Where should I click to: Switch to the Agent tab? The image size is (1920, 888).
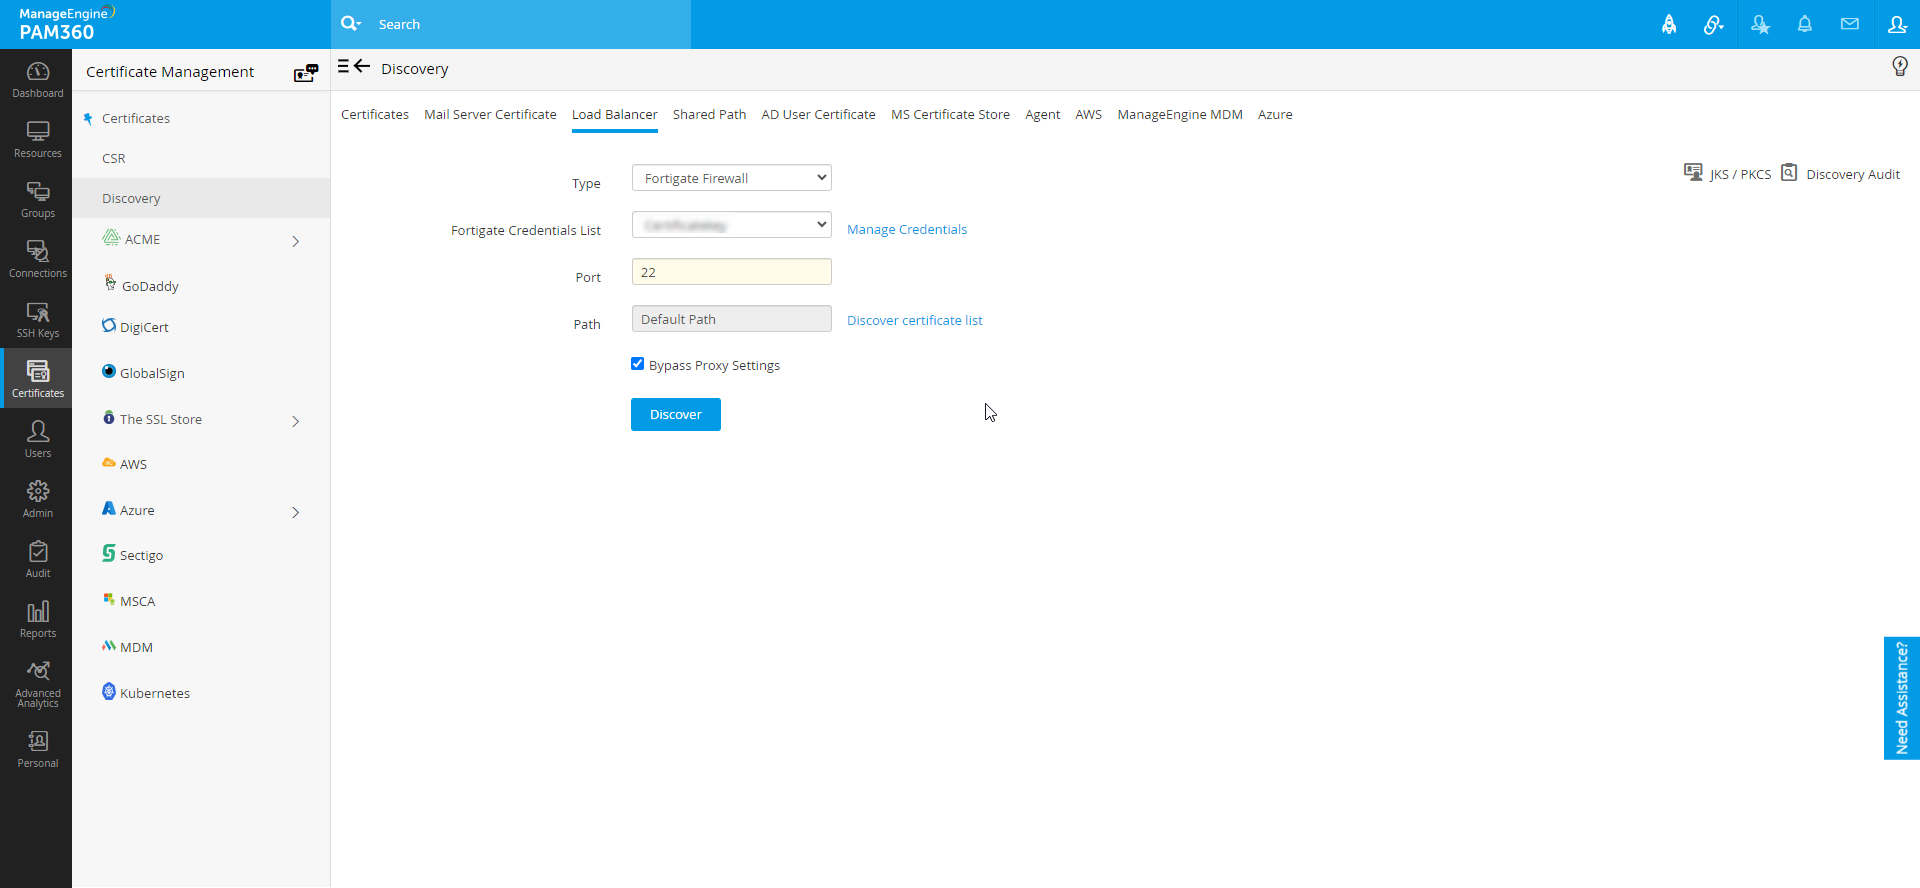pos(1043,115)
